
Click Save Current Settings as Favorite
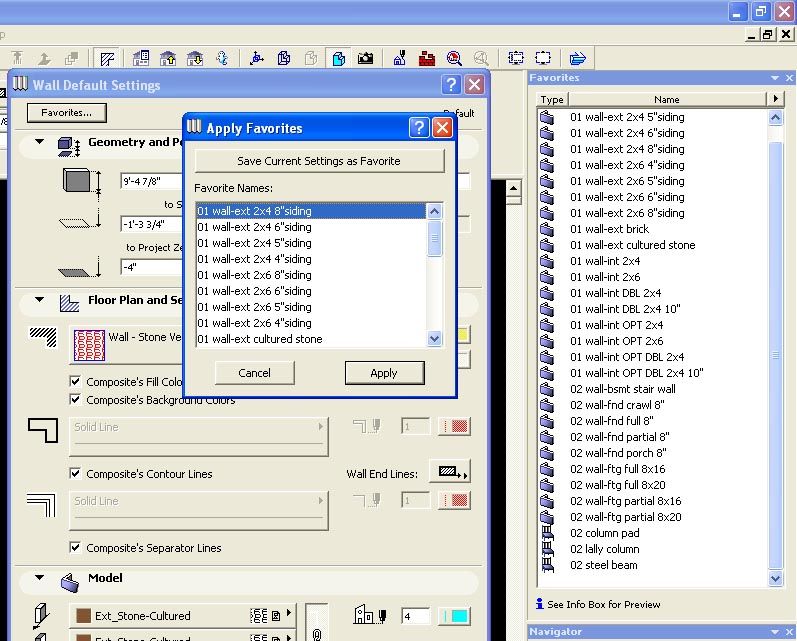tap(318, 161)
